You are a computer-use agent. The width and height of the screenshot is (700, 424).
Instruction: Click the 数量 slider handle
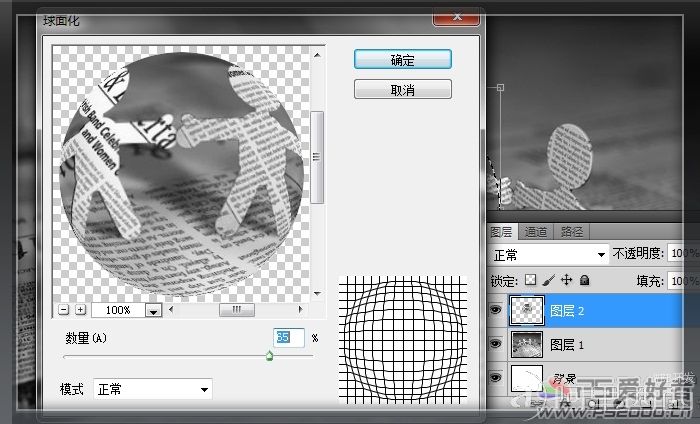[269, 356]
